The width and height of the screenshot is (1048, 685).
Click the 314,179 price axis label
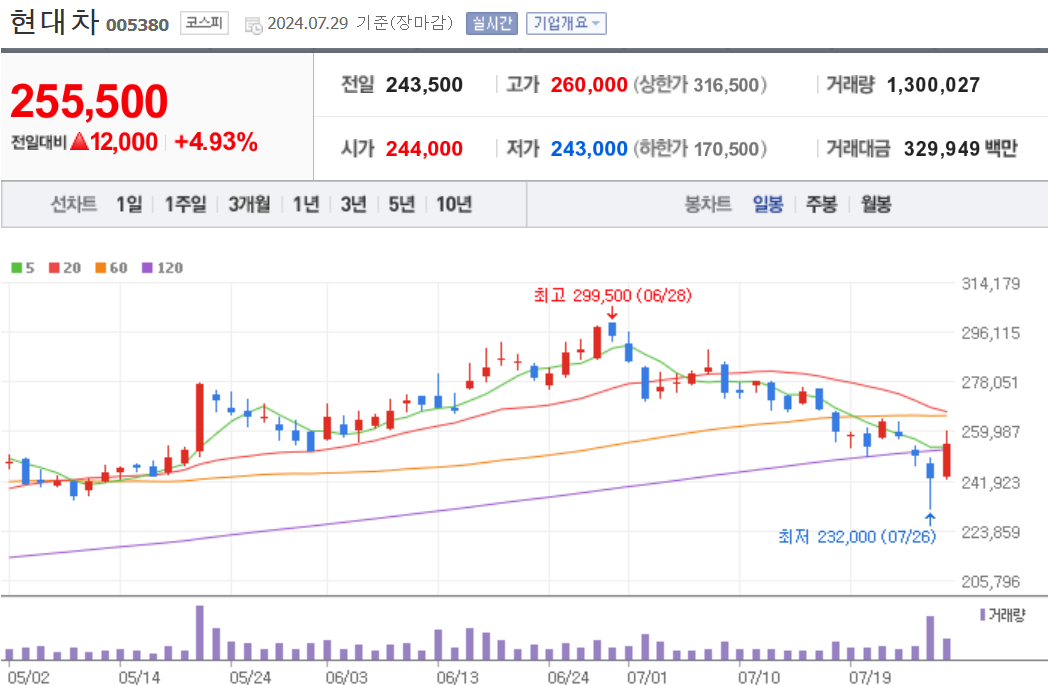pos(991,284)
